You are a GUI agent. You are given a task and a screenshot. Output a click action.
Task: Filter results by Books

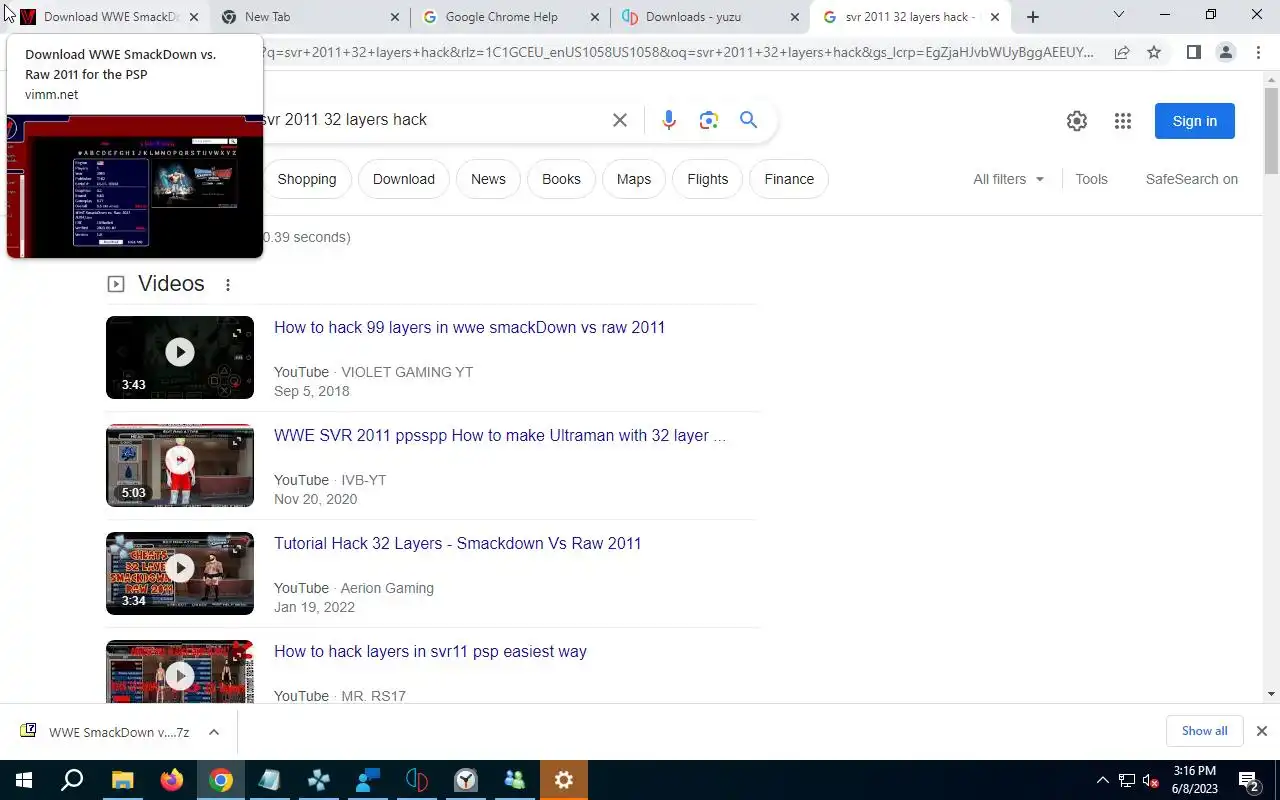(561, 179)
